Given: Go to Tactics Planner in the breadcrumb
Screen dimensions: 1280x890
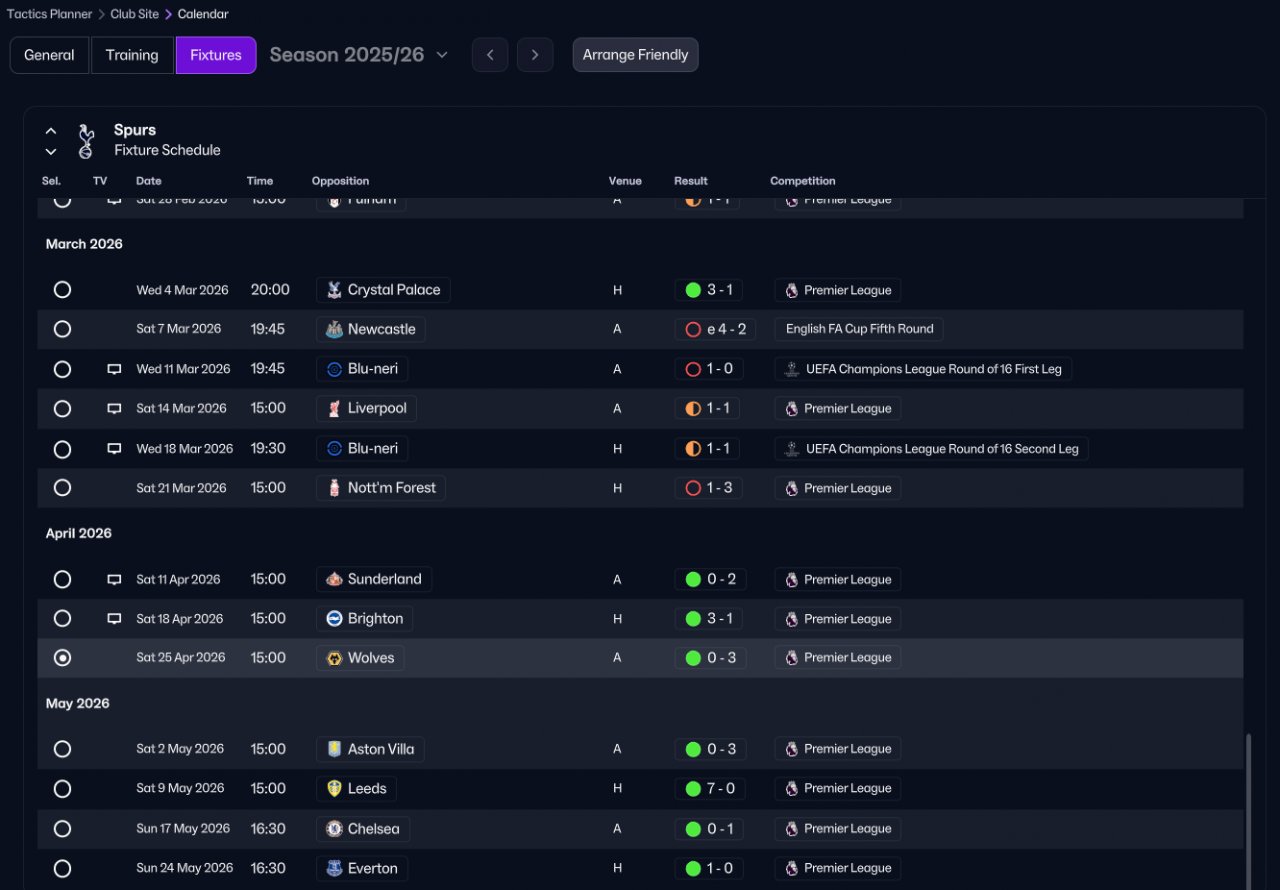Looking at the screenshot, I should 50,14.
